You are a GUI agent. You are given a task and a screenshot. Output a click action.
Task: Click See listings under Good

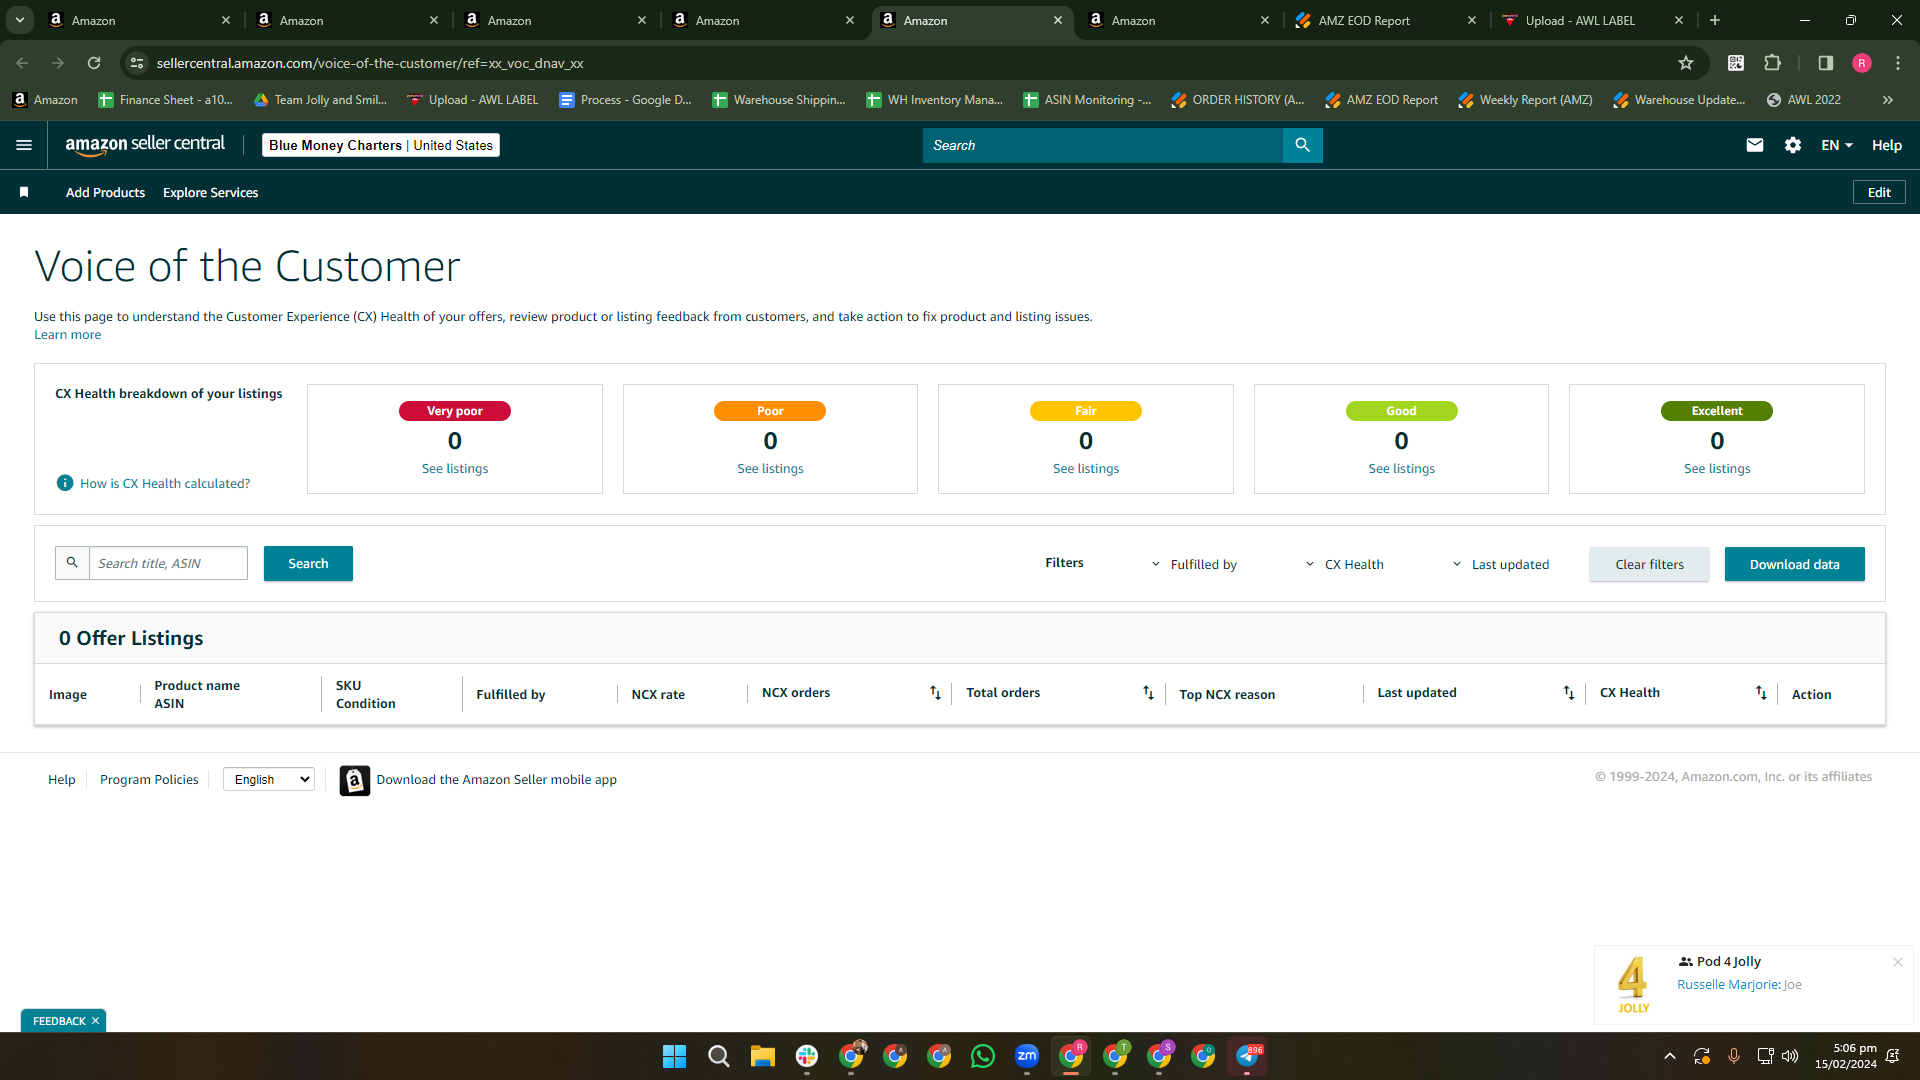pyautogui.click(x=1401, y=469)
